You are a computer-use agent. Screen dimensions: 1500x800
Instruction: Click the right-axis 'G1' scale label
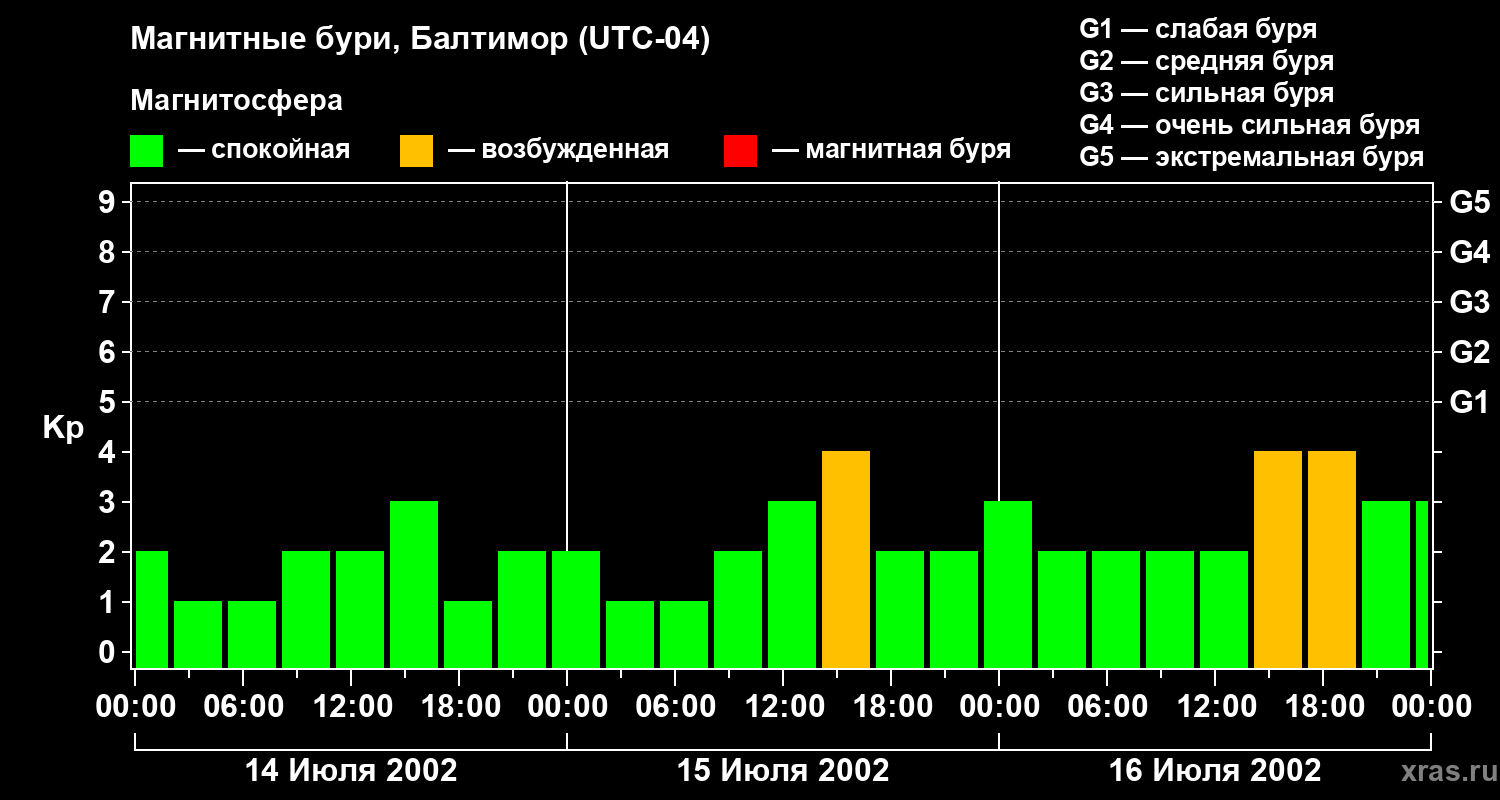coord(1470,402)
